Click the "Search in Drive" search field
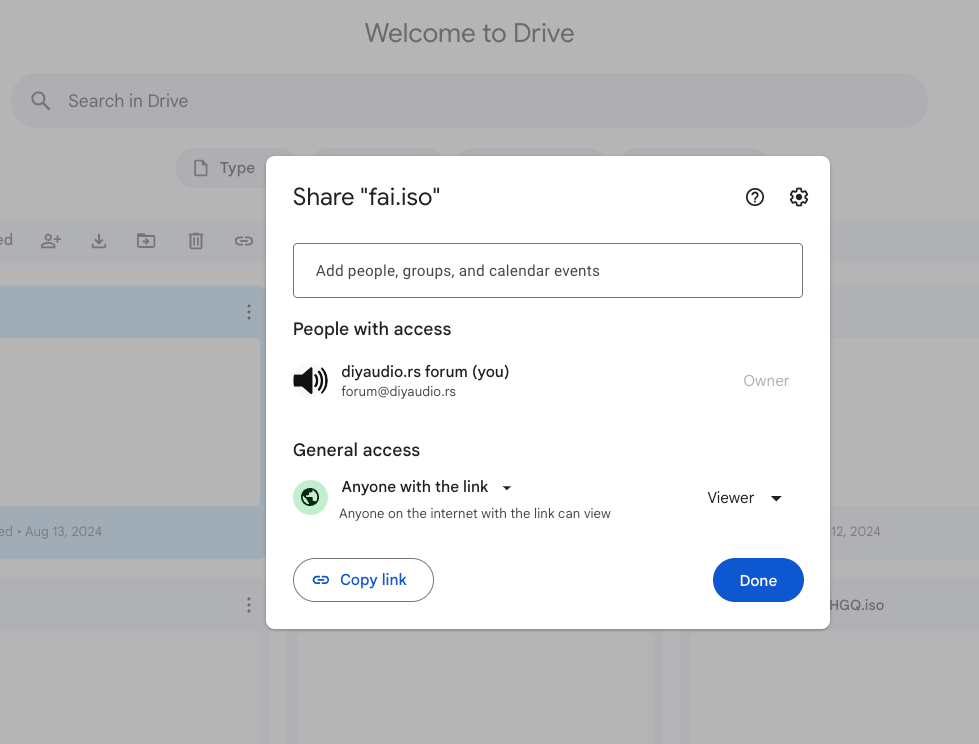The image size is (979, 744). click(x=470, y=101)
